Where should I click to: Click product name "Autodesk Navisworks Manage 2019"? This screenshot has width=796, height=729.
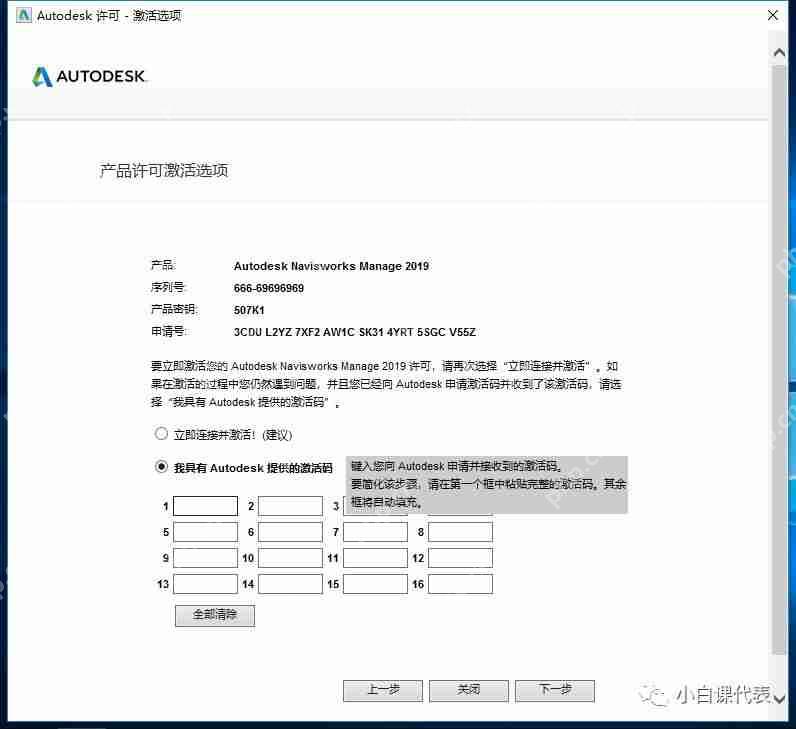point(331,266)
